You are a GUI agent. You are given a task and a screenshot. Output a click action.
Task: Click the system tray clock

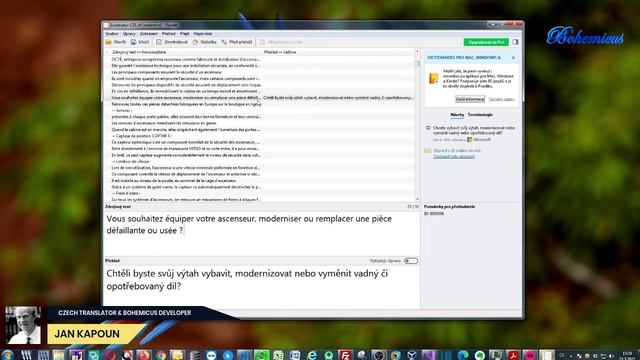click(x=628, y=355)
